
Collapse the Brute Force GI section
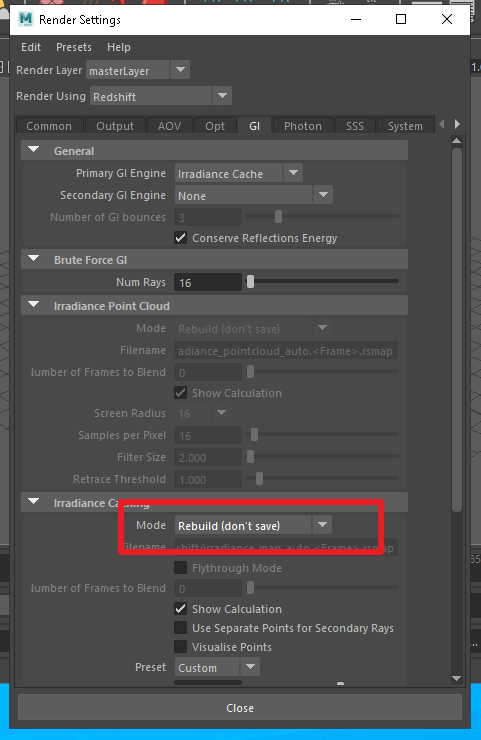(34, 259)
